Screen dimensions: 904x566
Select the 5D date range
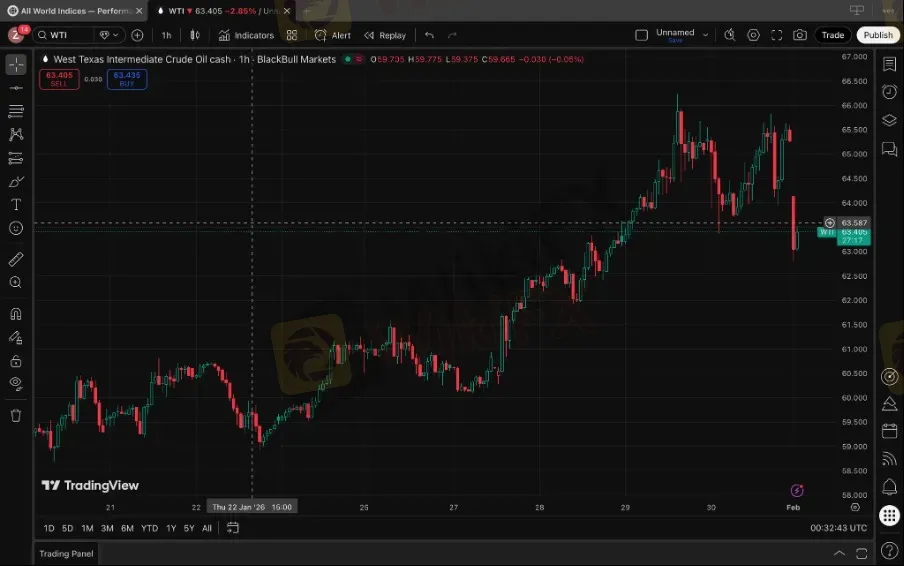[67, 528]
